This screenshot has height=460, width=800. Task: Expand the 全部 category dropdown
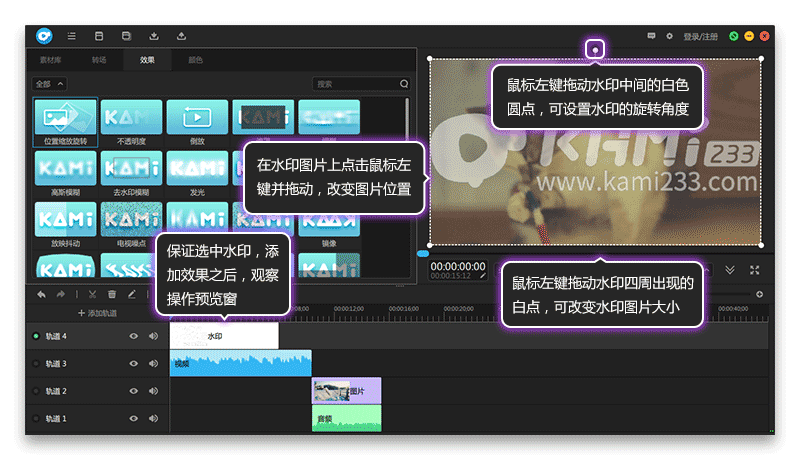point(49,84)
